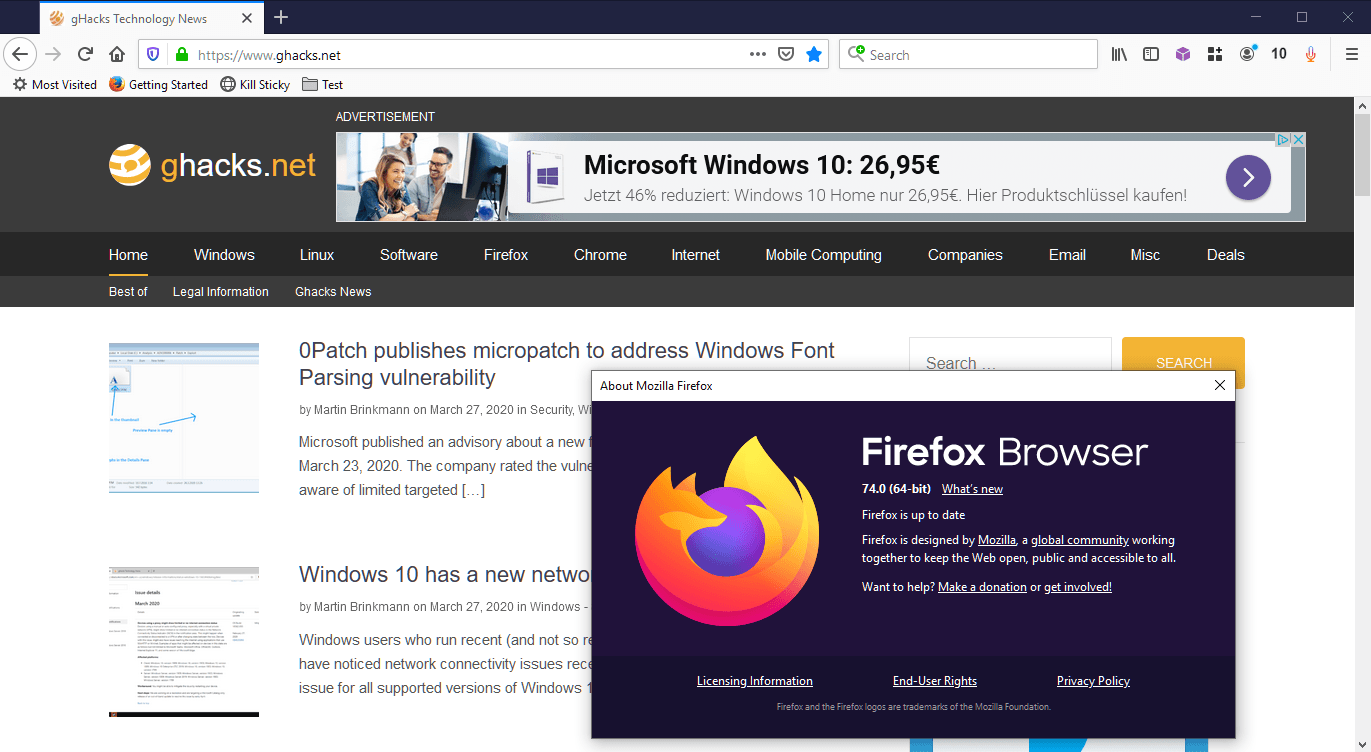Open the Ghacks News submenu link
The image size is (1371, 752).
click(333, 292)
